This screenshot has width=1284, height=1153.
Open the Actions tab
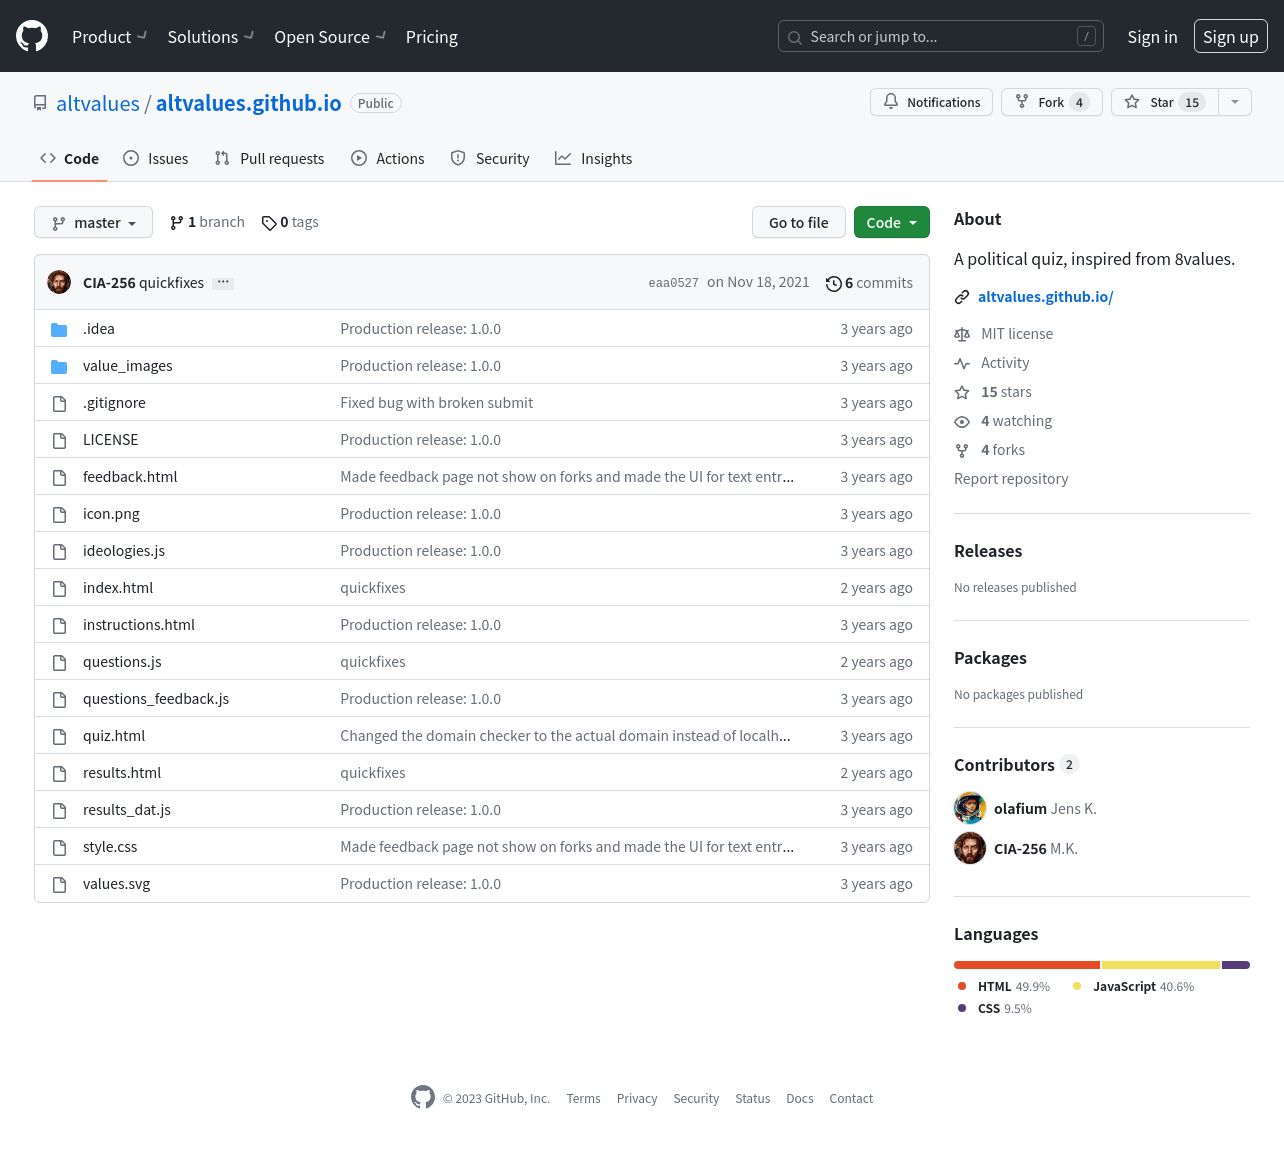tap(388, 158)
